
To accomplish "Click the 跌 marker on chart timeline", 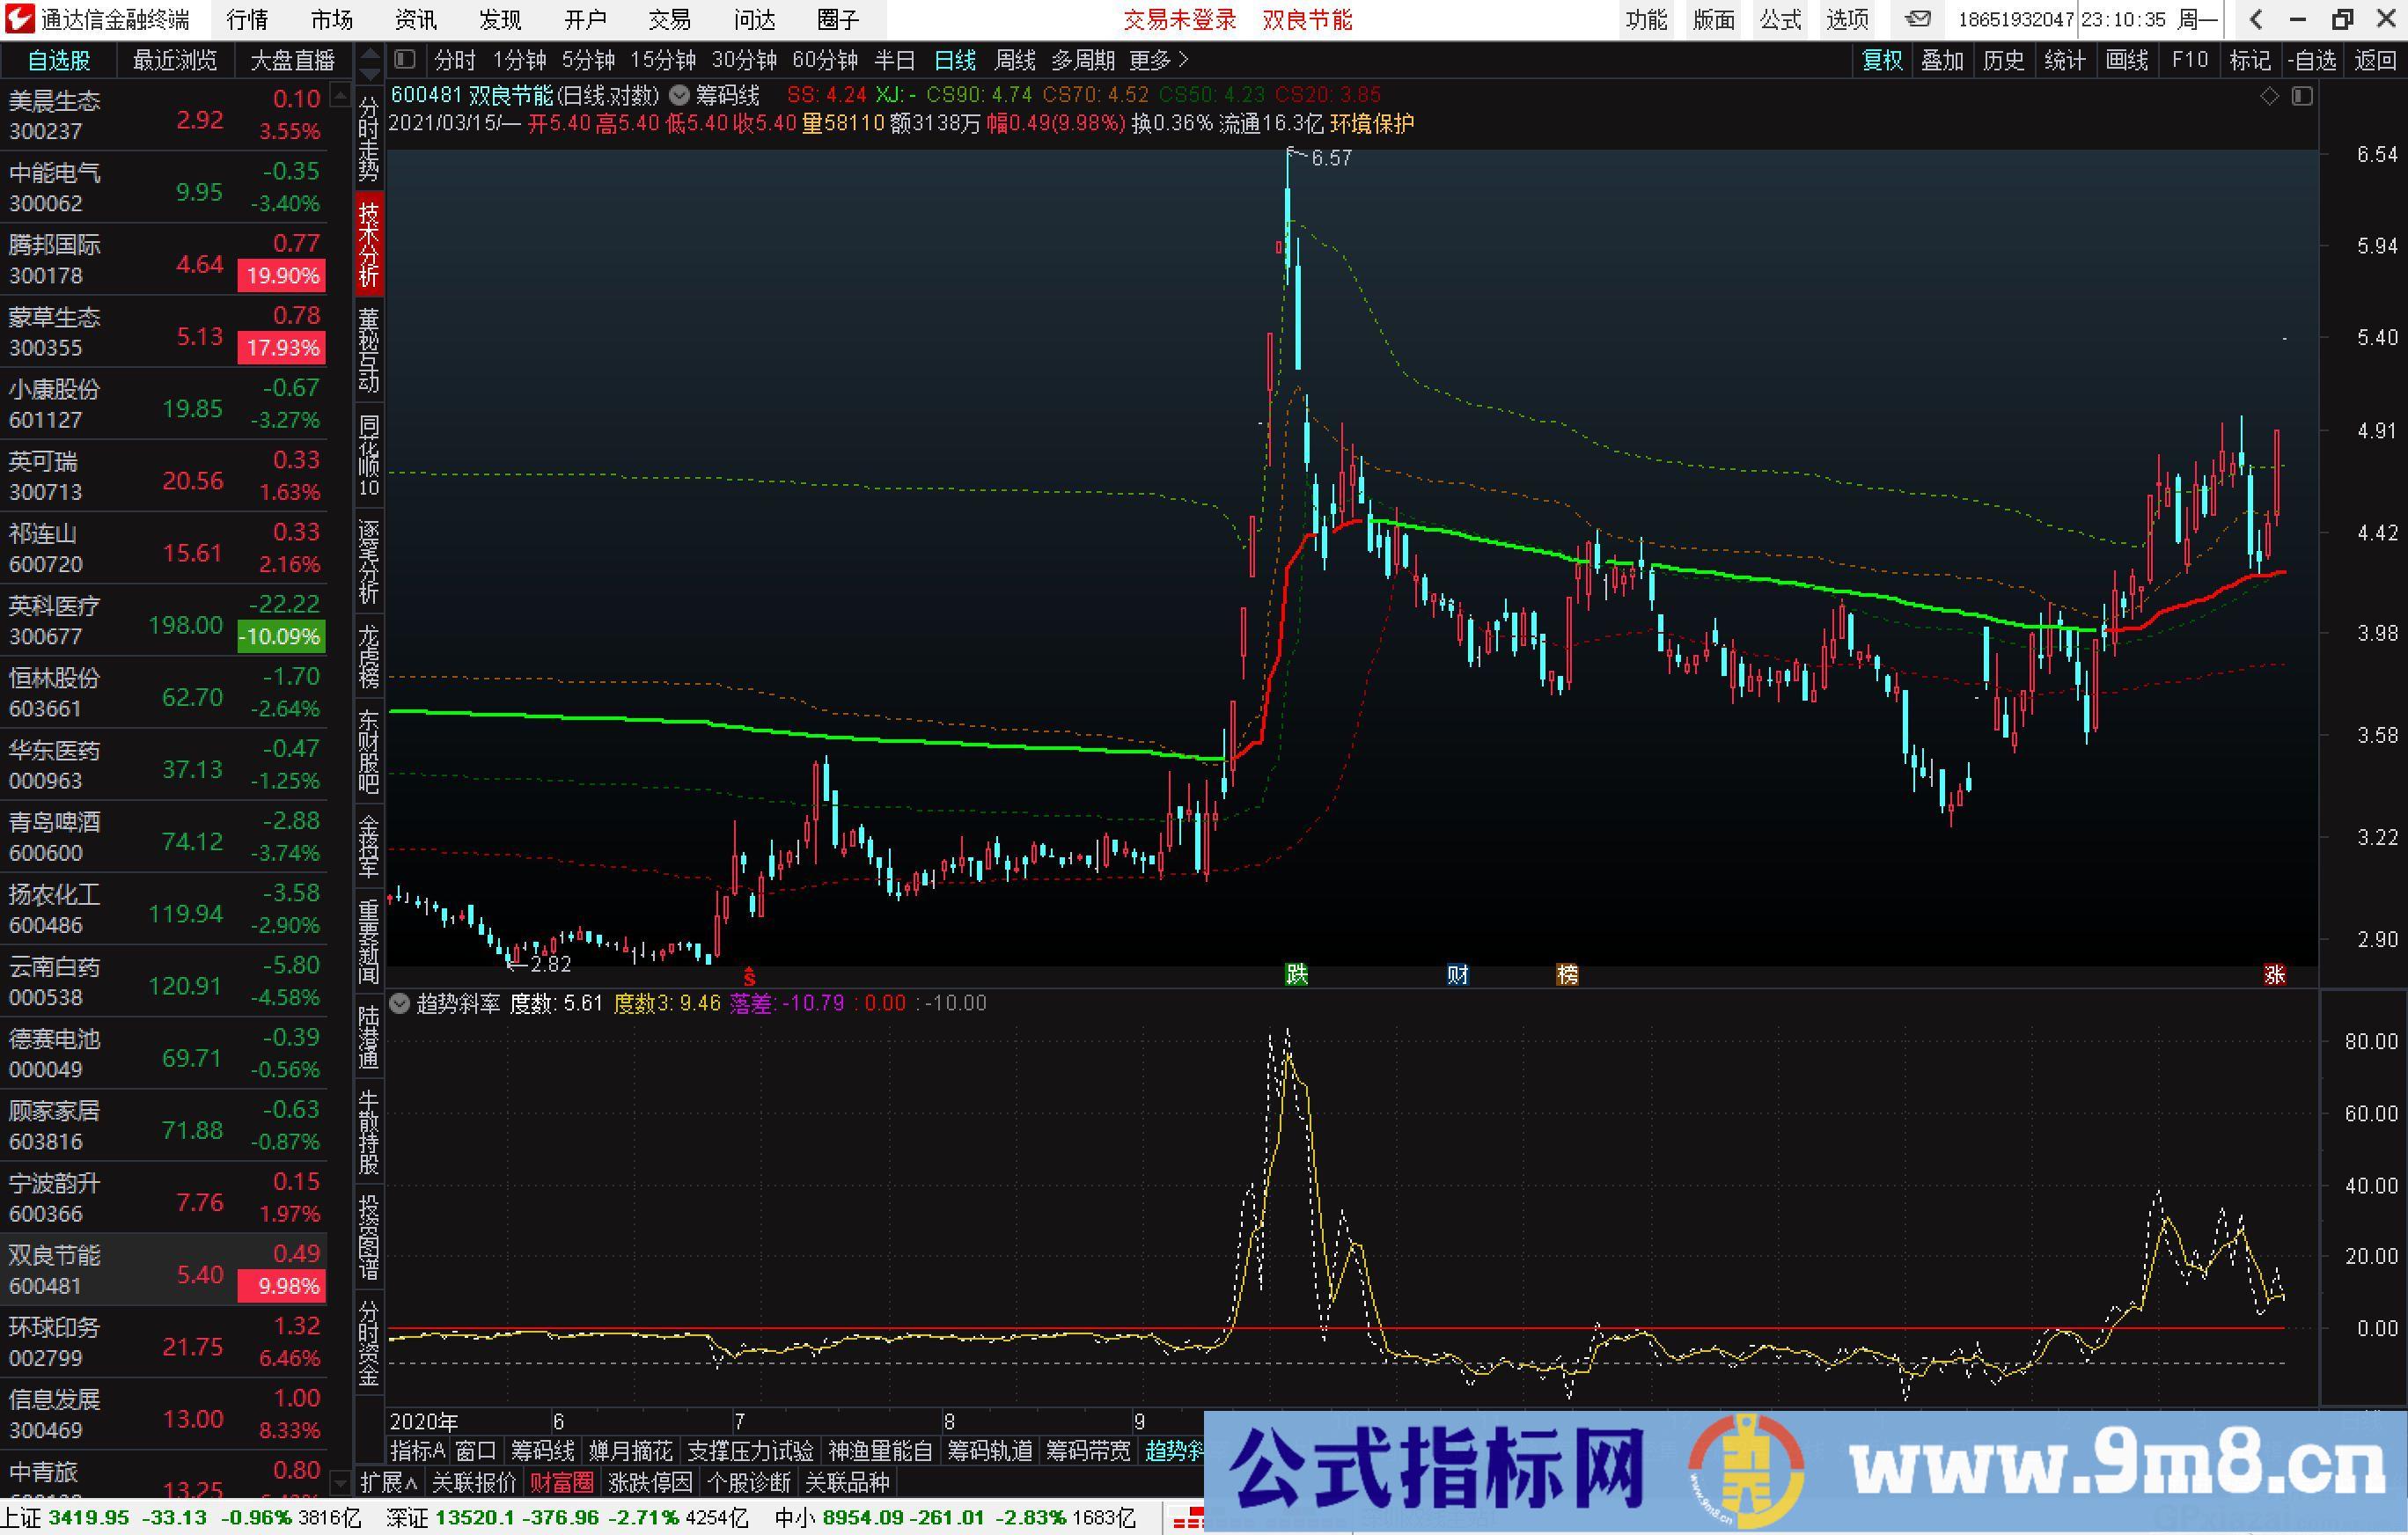I will point(1296,974).
